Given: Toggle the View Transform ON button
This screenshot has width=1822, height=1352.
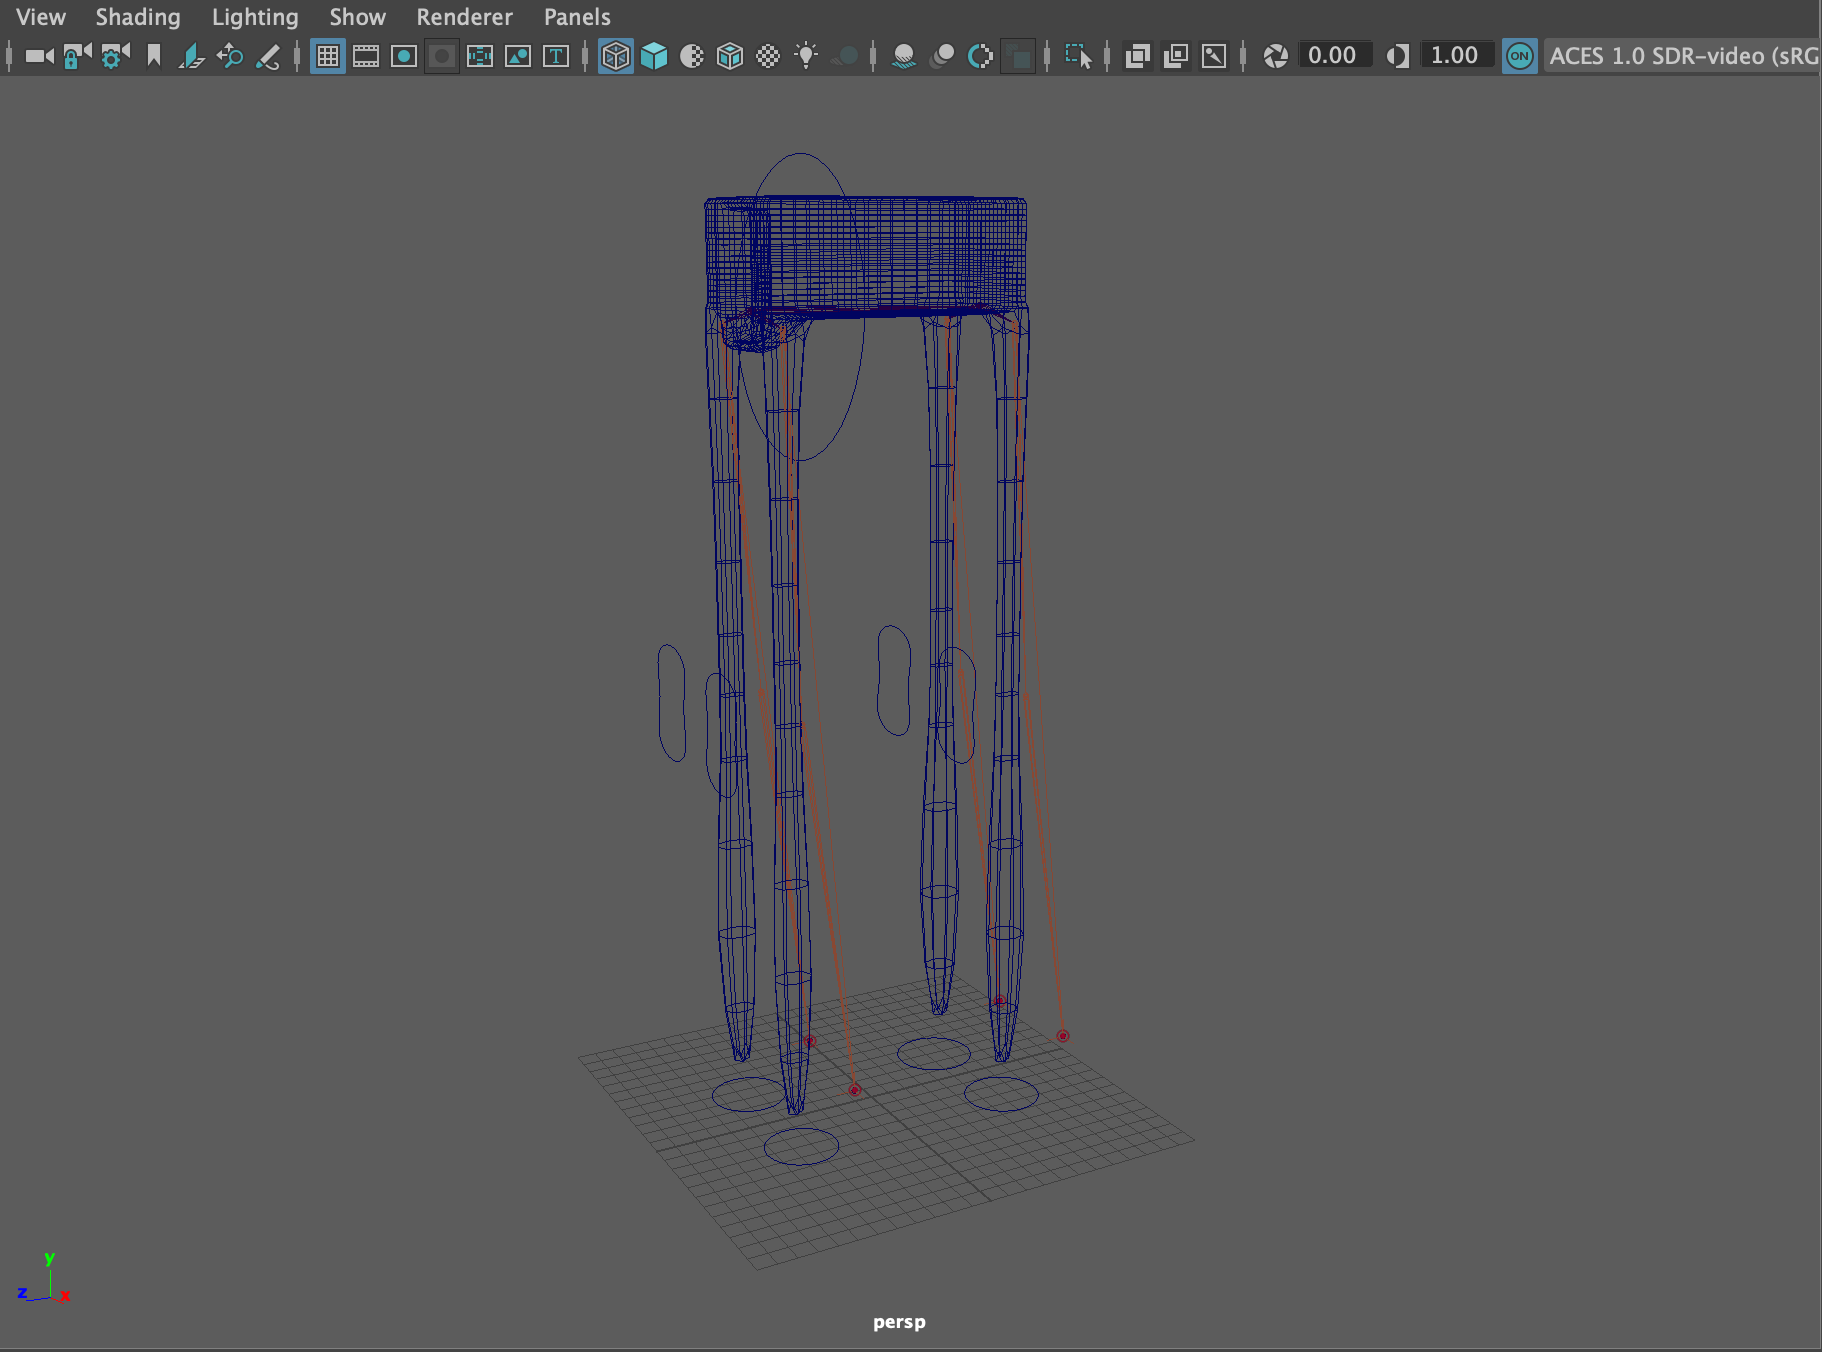Looking at the screenshot, I should click(x=1520, y=56).
